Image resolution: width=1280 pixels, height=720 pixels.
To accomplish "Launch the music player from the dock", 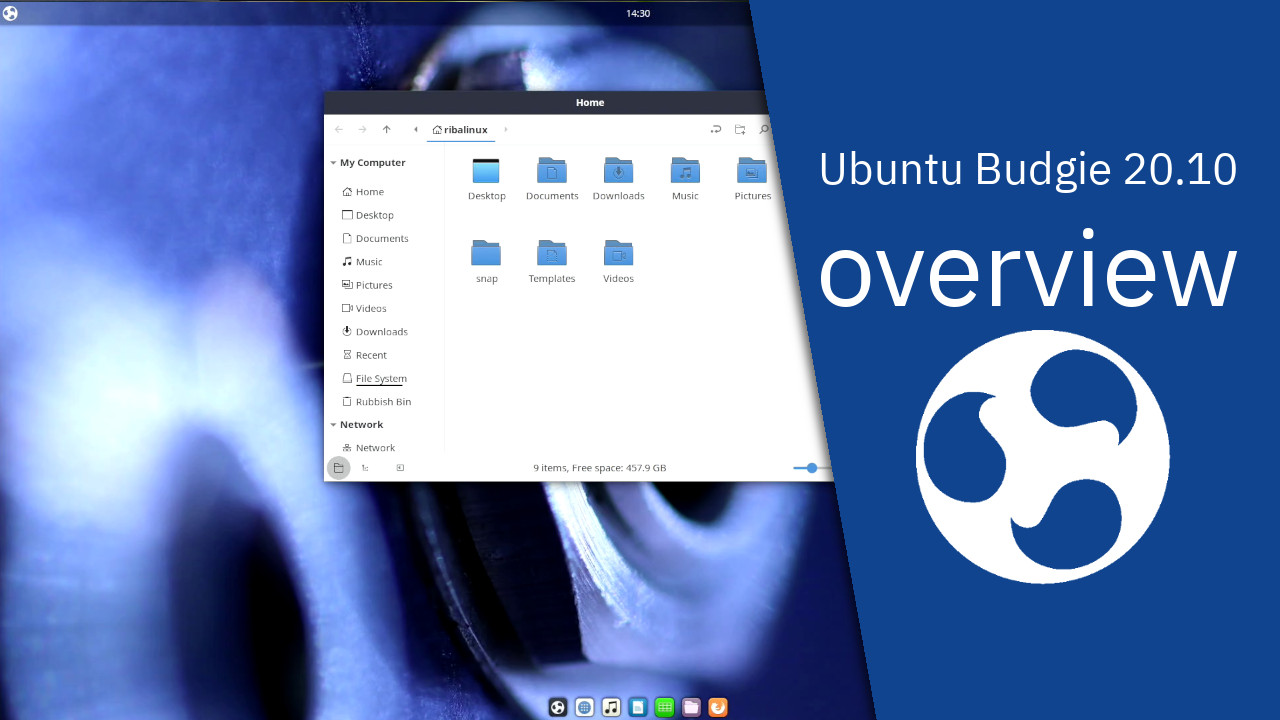I will tap(611, 707).
